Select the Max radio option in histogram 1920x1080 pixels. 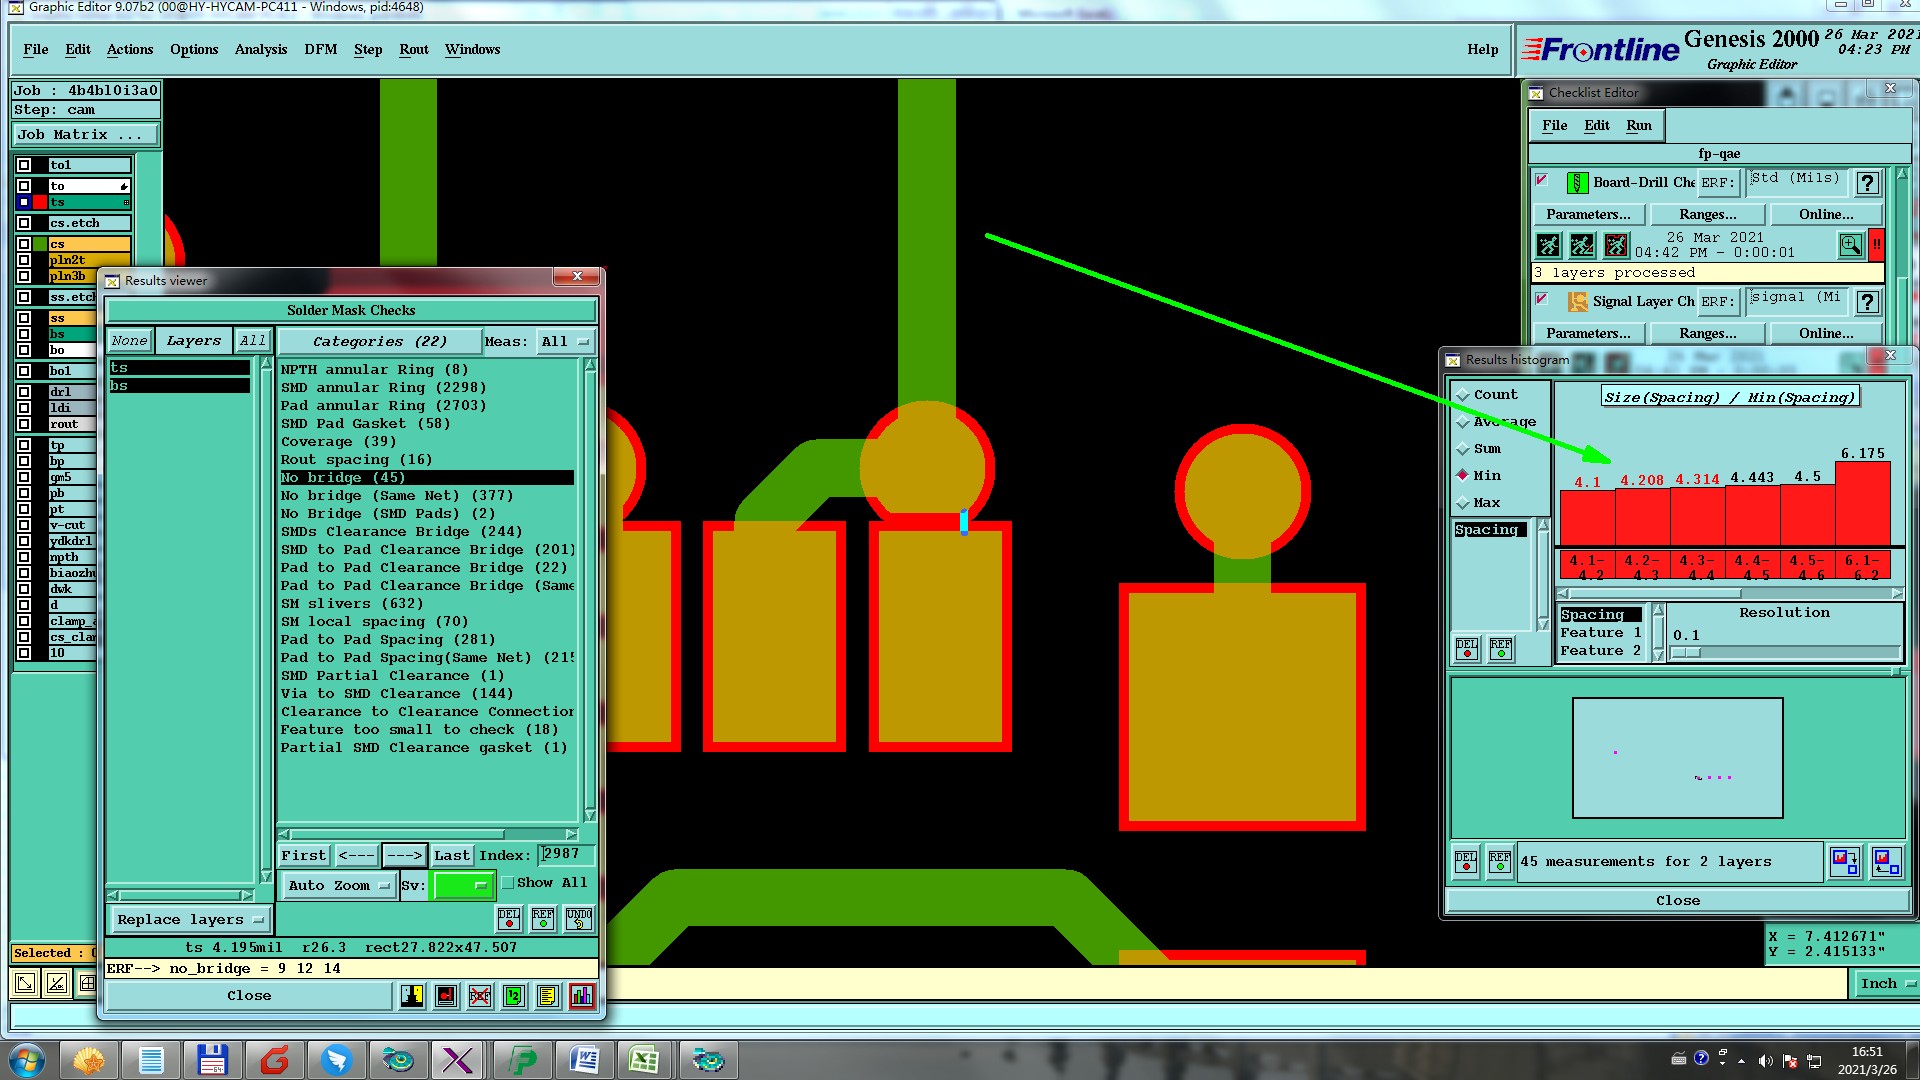[1463, 503]
